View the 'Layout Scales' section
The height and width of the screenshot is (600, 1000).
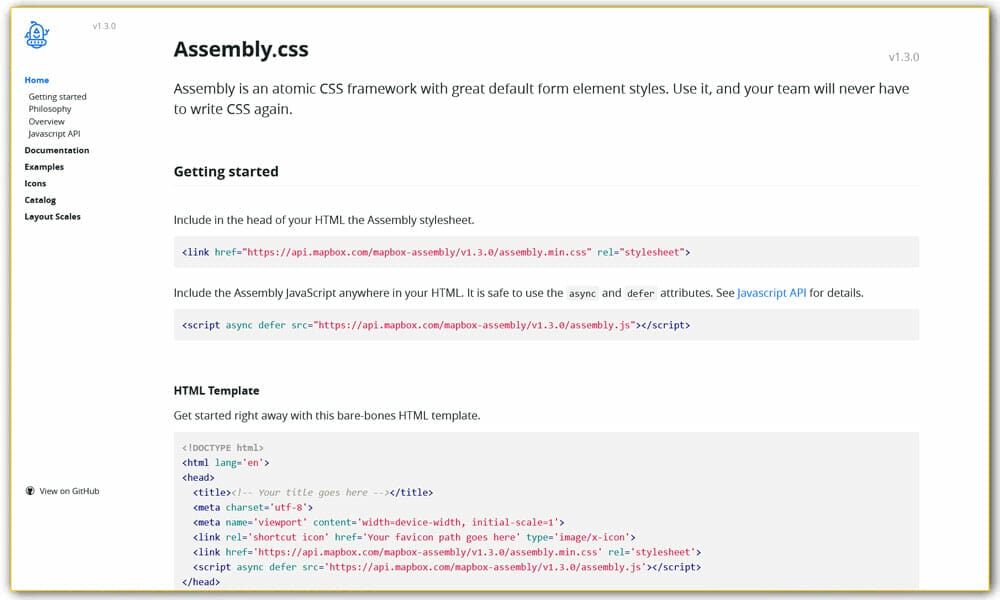point(52,216)
